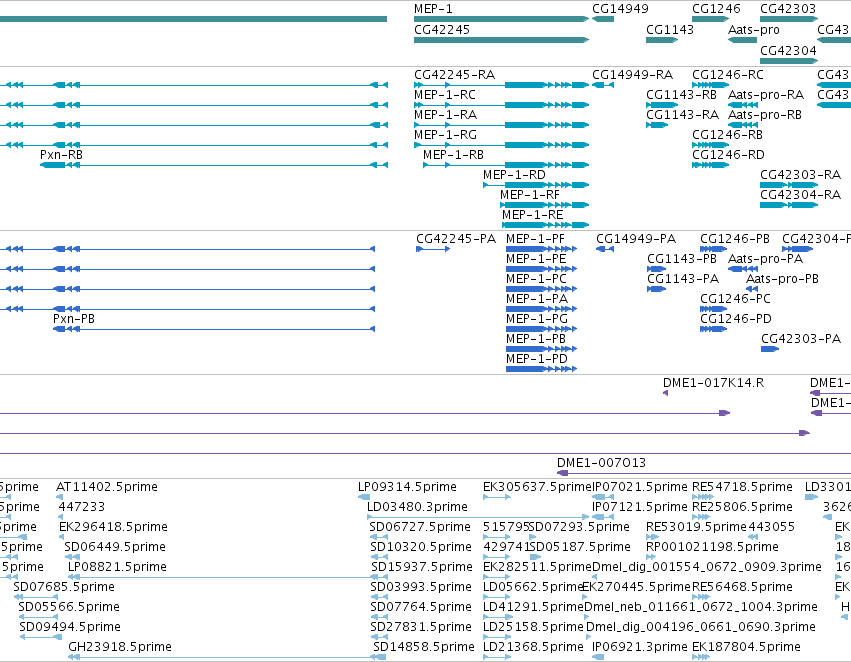Select the "DME1-017K14.R" feature label
Screen dimensions: 851x662
(713, 384)
